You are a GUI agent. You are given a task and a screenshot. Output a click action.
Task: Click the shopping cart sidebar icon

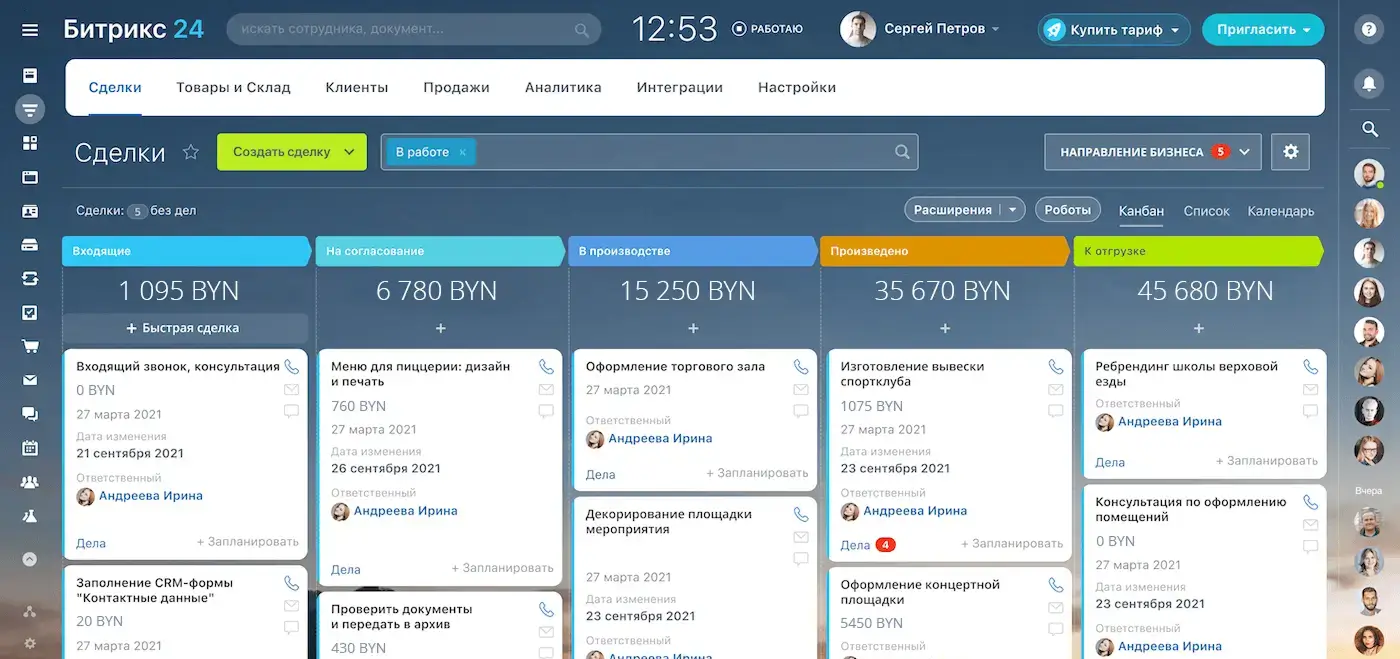point(30,347)
